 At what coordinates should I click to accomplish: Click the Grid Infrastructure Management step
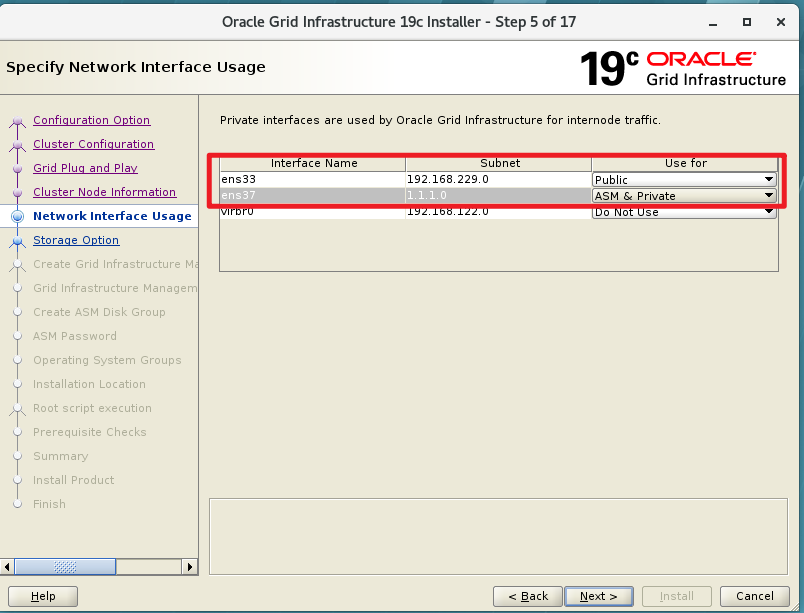click(x=115, y=288)
